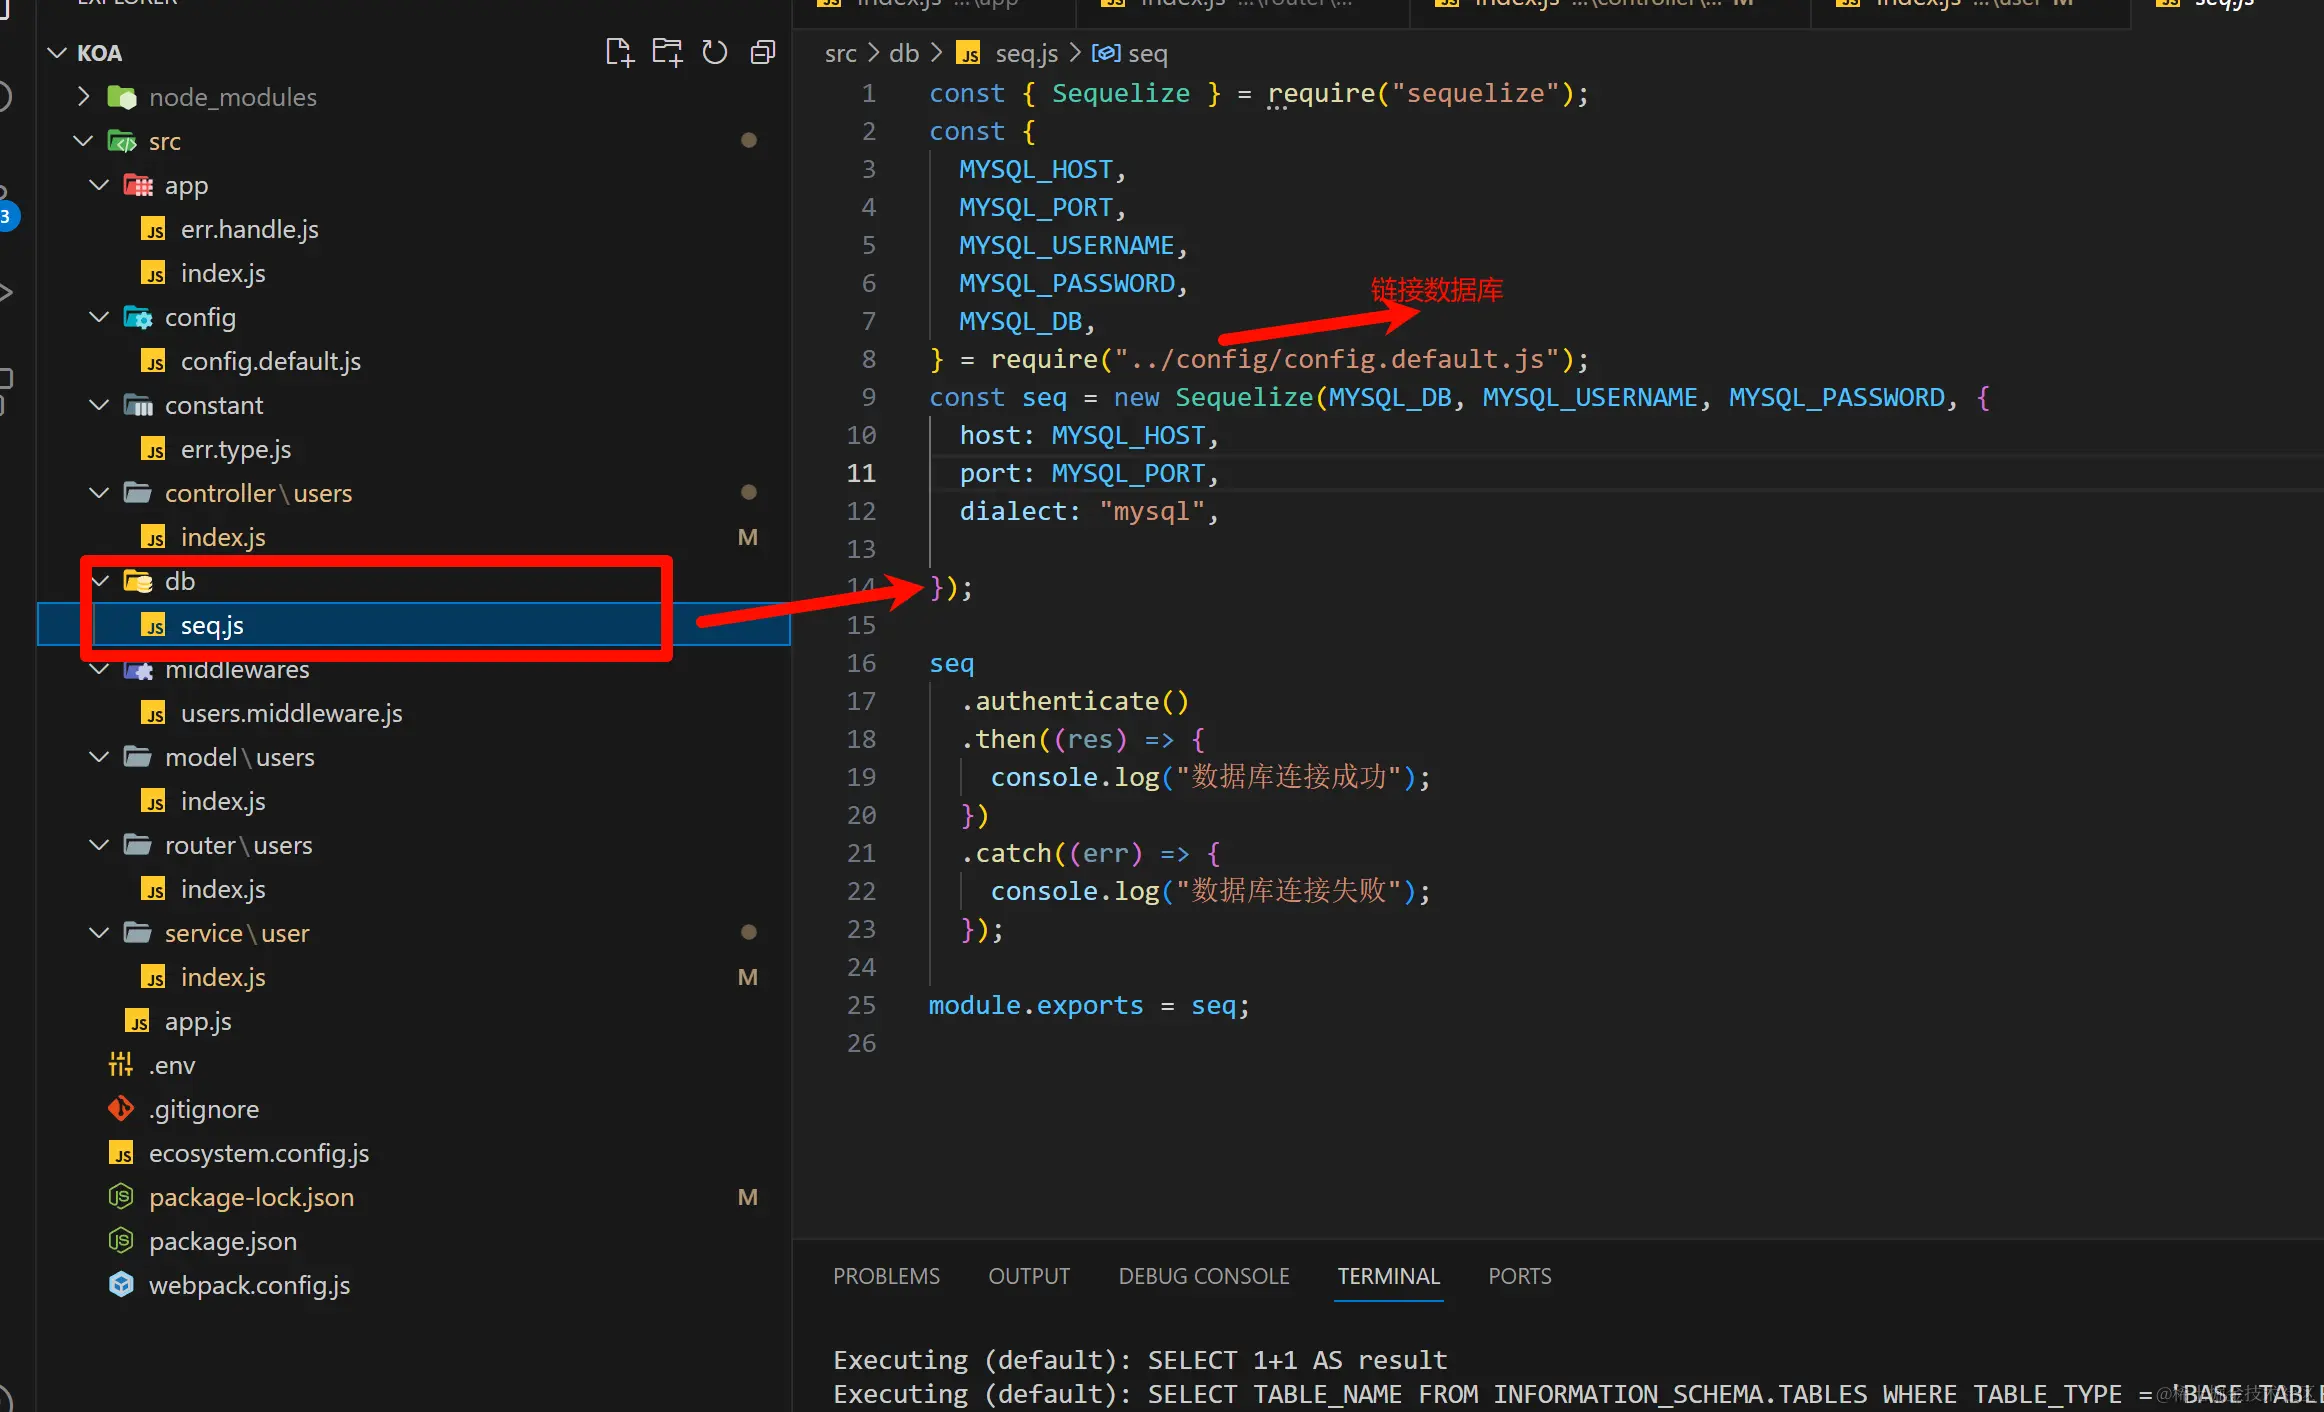Click the src breadcrumb segment

(840, 53)
